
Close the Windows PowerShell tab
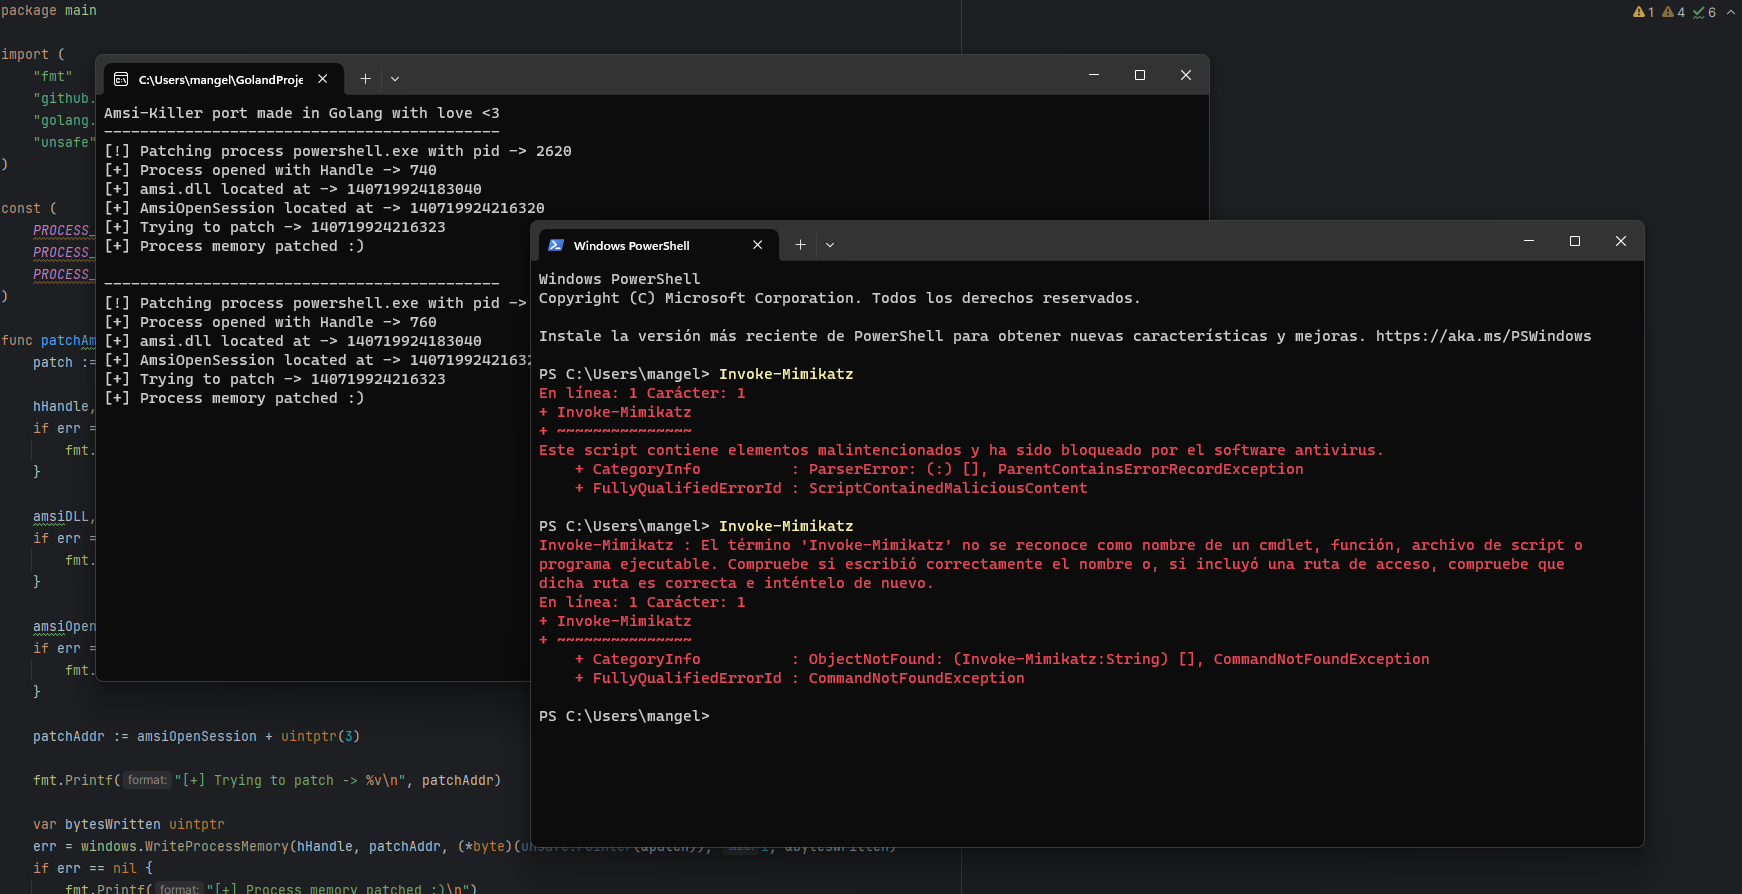(757, 245)
